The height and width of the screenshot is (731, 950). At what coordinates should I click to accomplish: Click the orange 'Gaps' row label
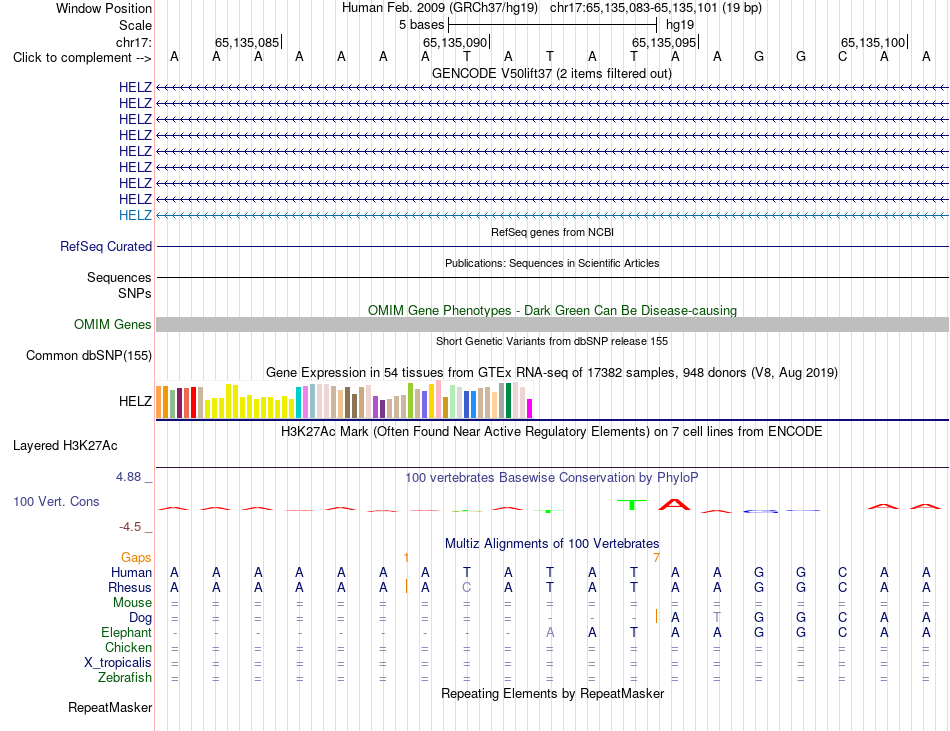[136, 558]
